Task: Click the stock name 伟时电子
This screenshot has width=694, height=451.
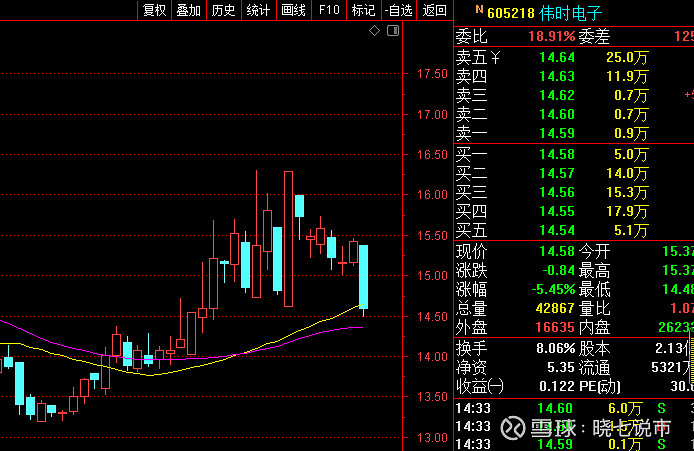Action: click(x=571, y=13)
